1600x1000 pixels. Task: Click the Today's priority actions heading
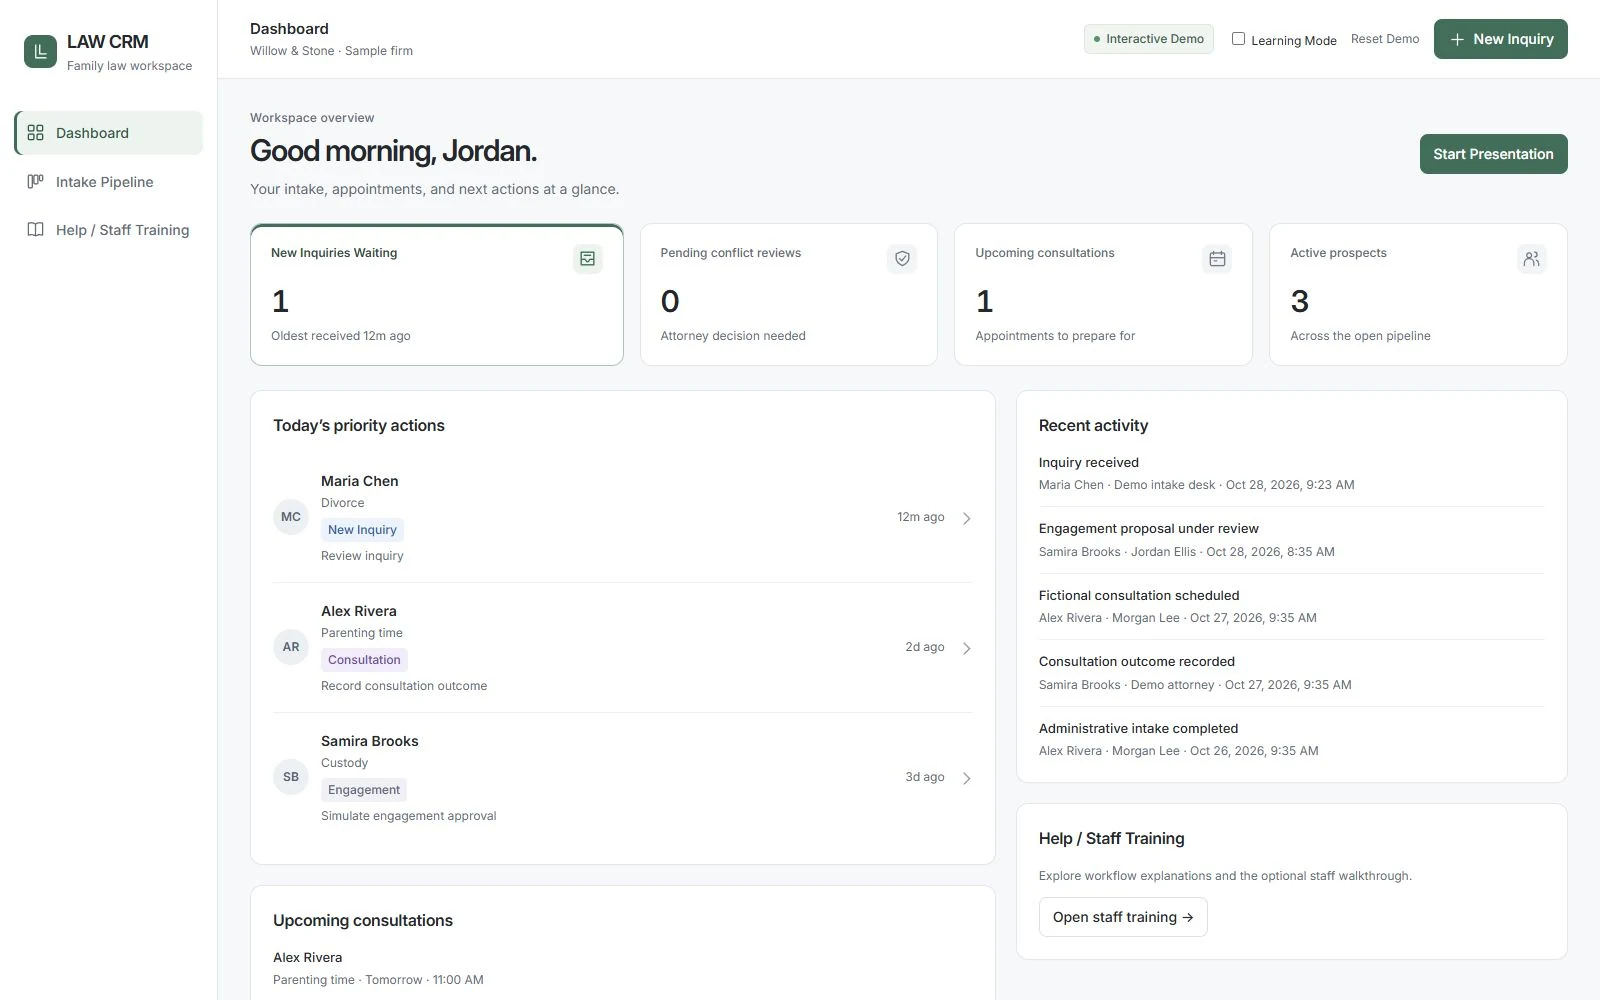[x=359, y=425]
